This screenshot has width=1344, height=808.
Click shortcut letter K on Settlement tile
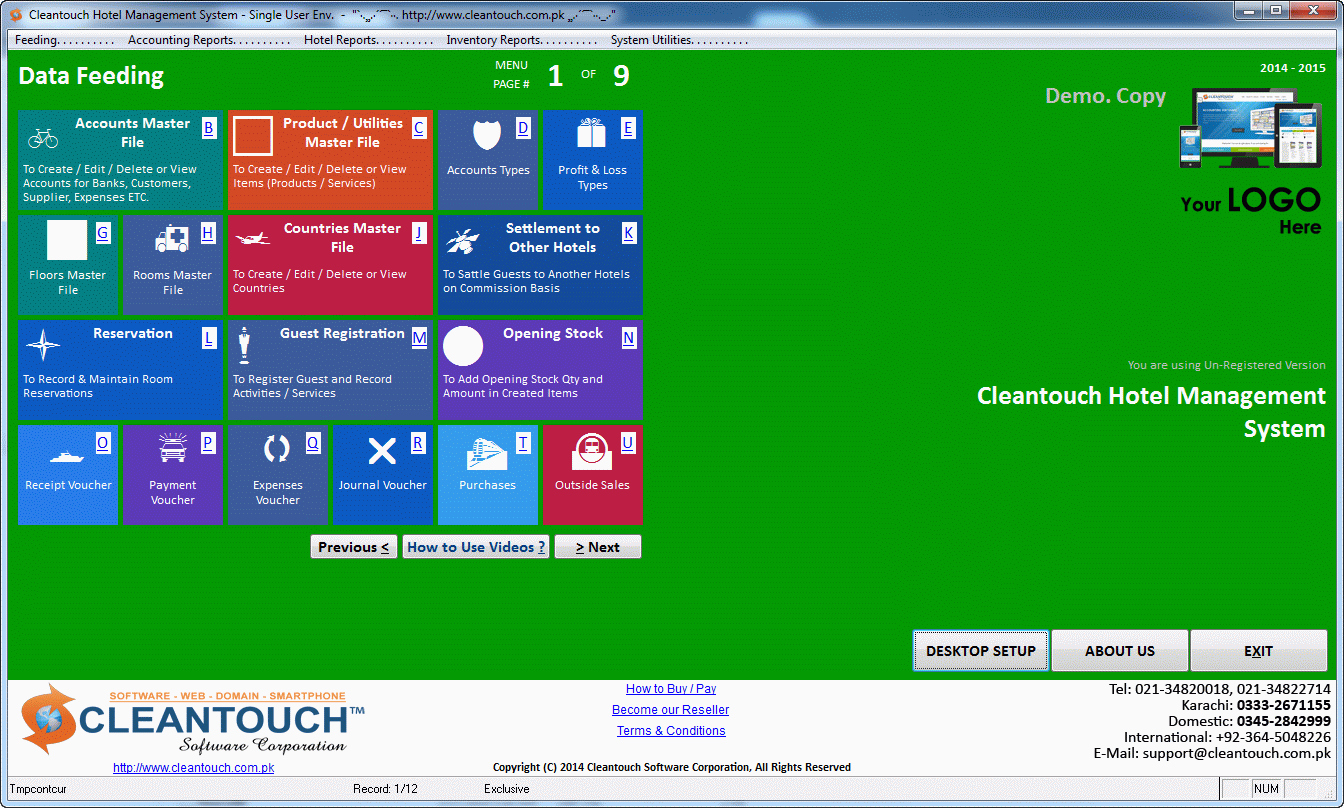pos(629,233)
